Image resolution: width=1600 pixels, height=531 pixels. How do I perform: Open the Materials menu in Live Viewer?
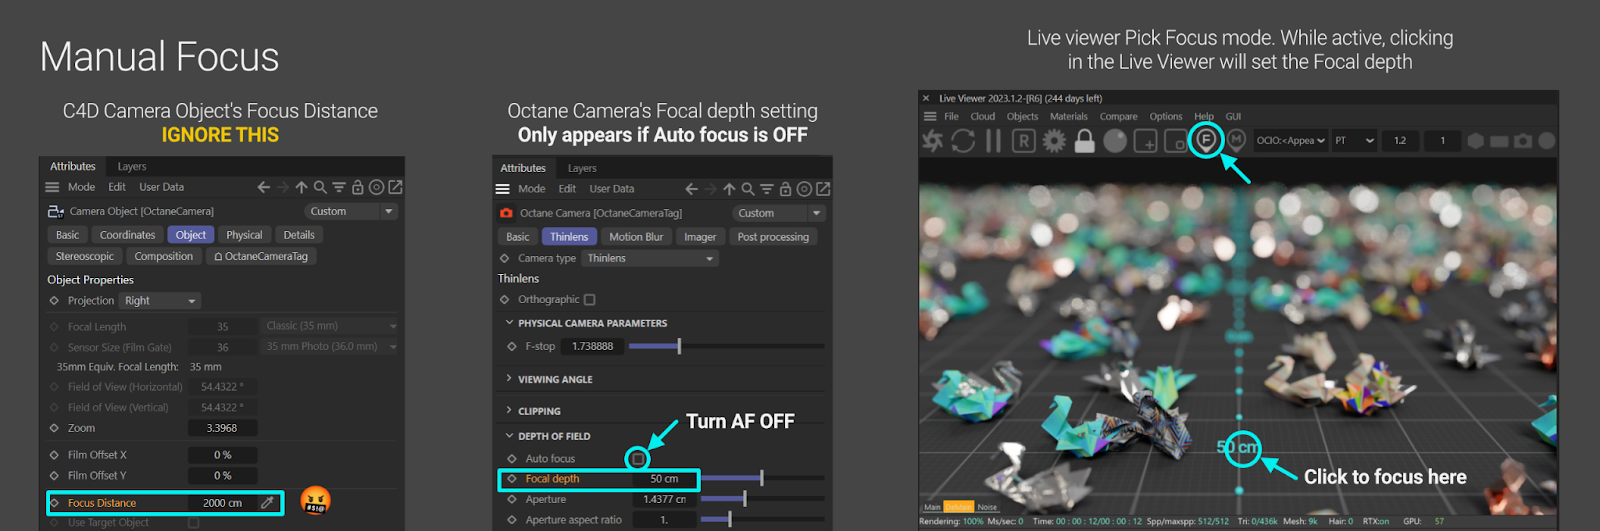[1068, 117]
